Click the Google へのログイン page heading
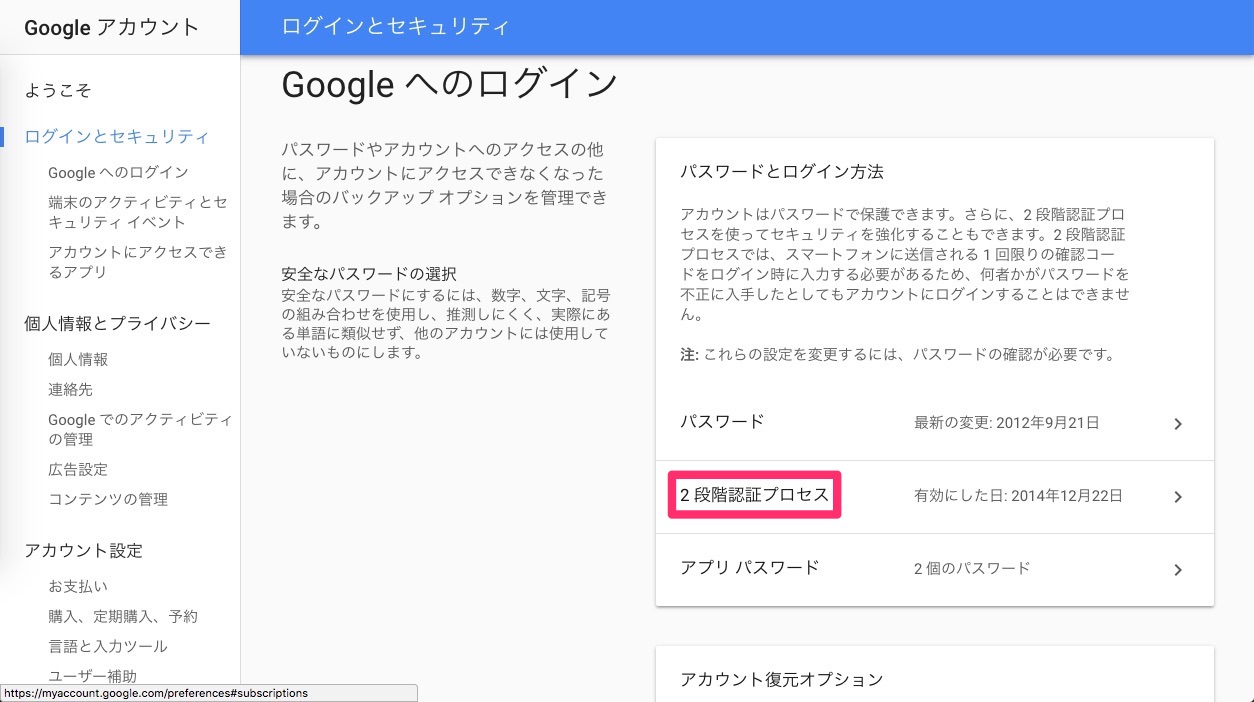 (449, 85)
